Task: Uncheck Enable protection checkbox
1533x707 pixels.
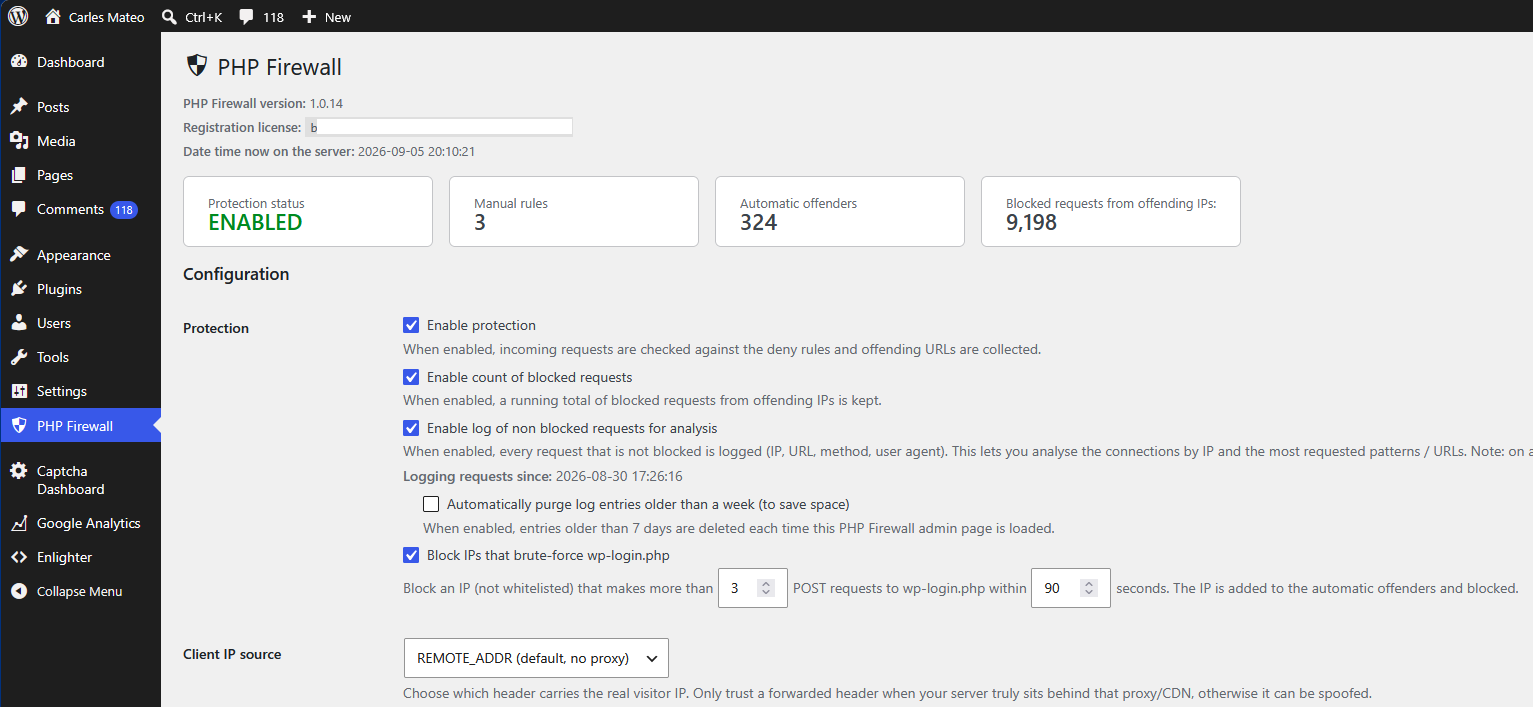Action: coord(411,325)
